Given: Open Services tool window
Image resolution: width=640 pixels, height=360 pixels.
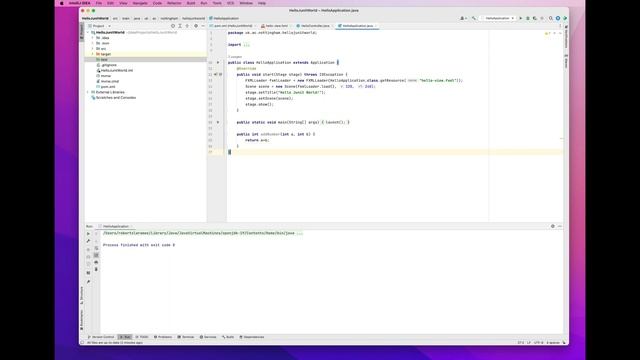Looking at the screenshot, I should [x=208, y=337].
